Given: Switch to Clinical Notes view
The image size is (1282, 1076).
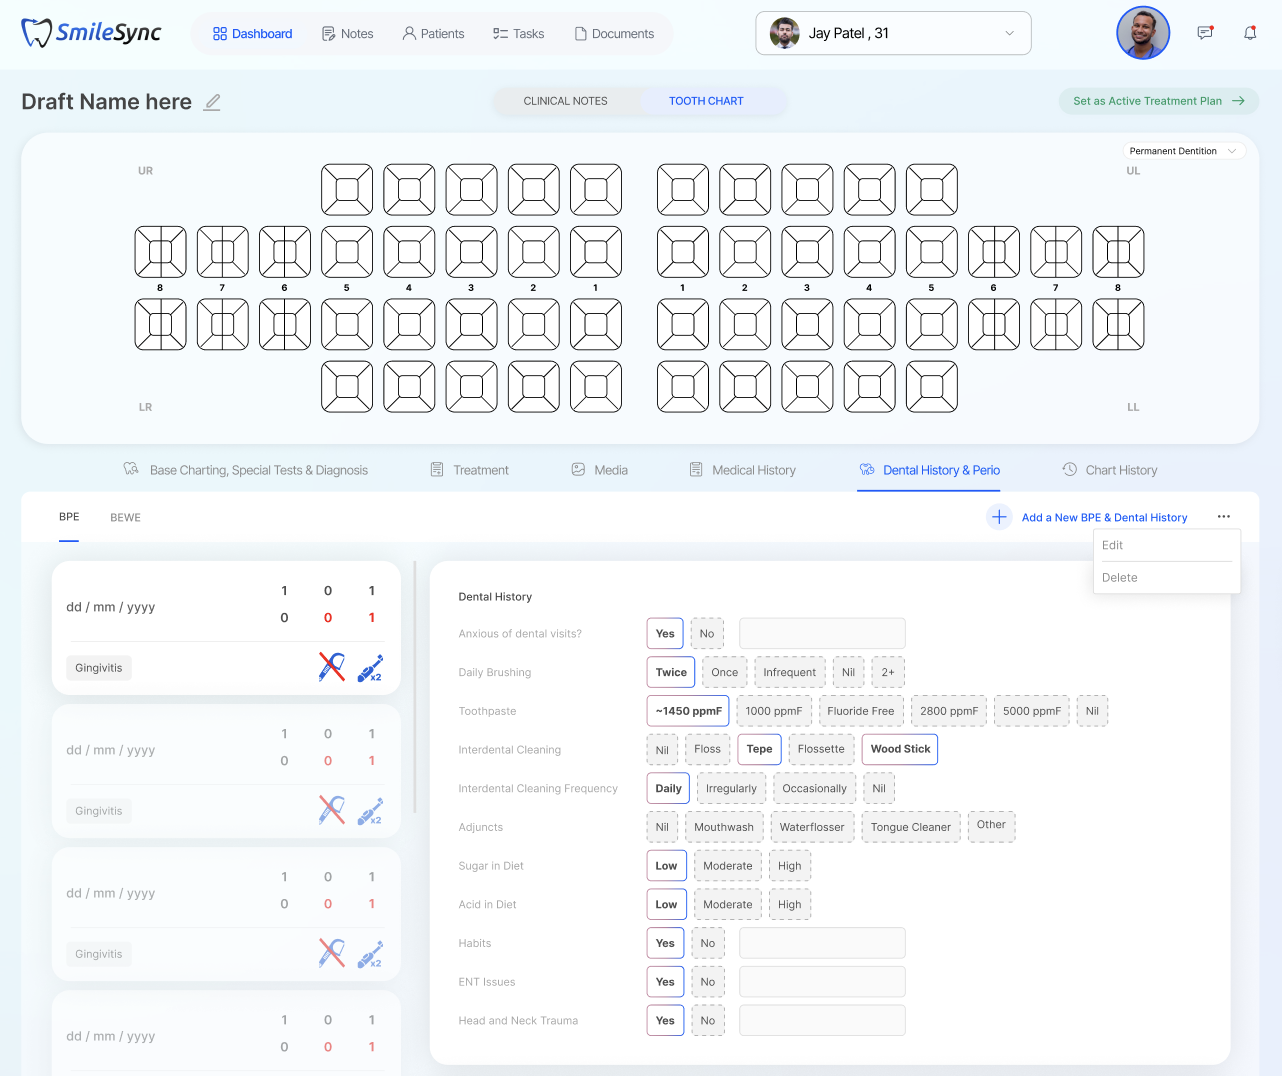Looking at the screenshot, I should tap(565, 101).
